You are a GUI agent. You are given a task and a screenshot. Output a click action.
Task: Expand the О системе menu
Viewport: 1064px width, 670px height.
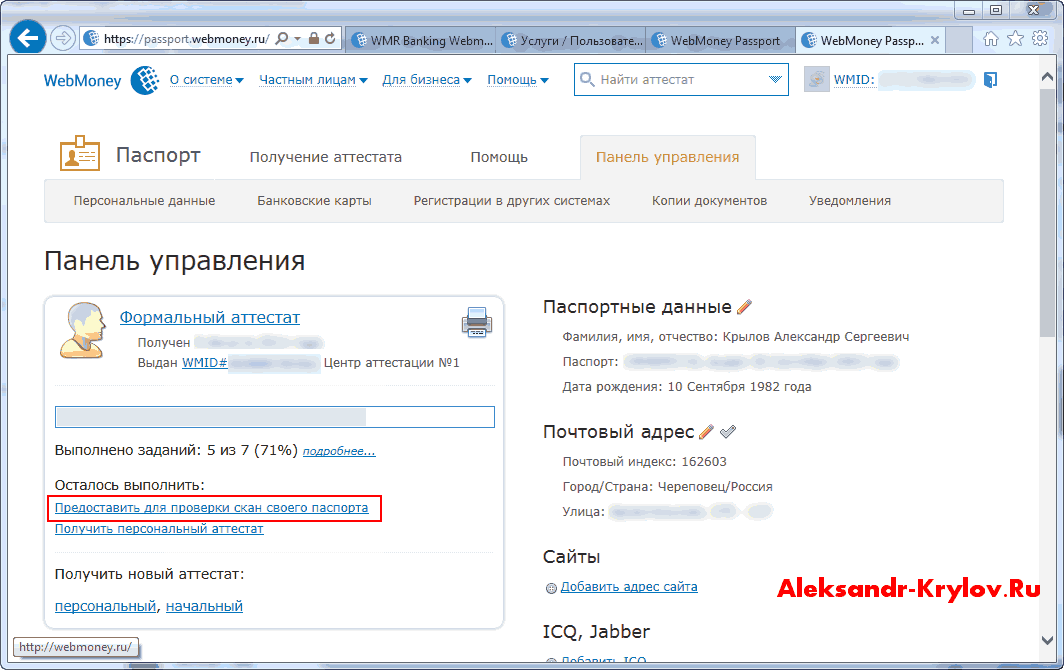(206, 80)
